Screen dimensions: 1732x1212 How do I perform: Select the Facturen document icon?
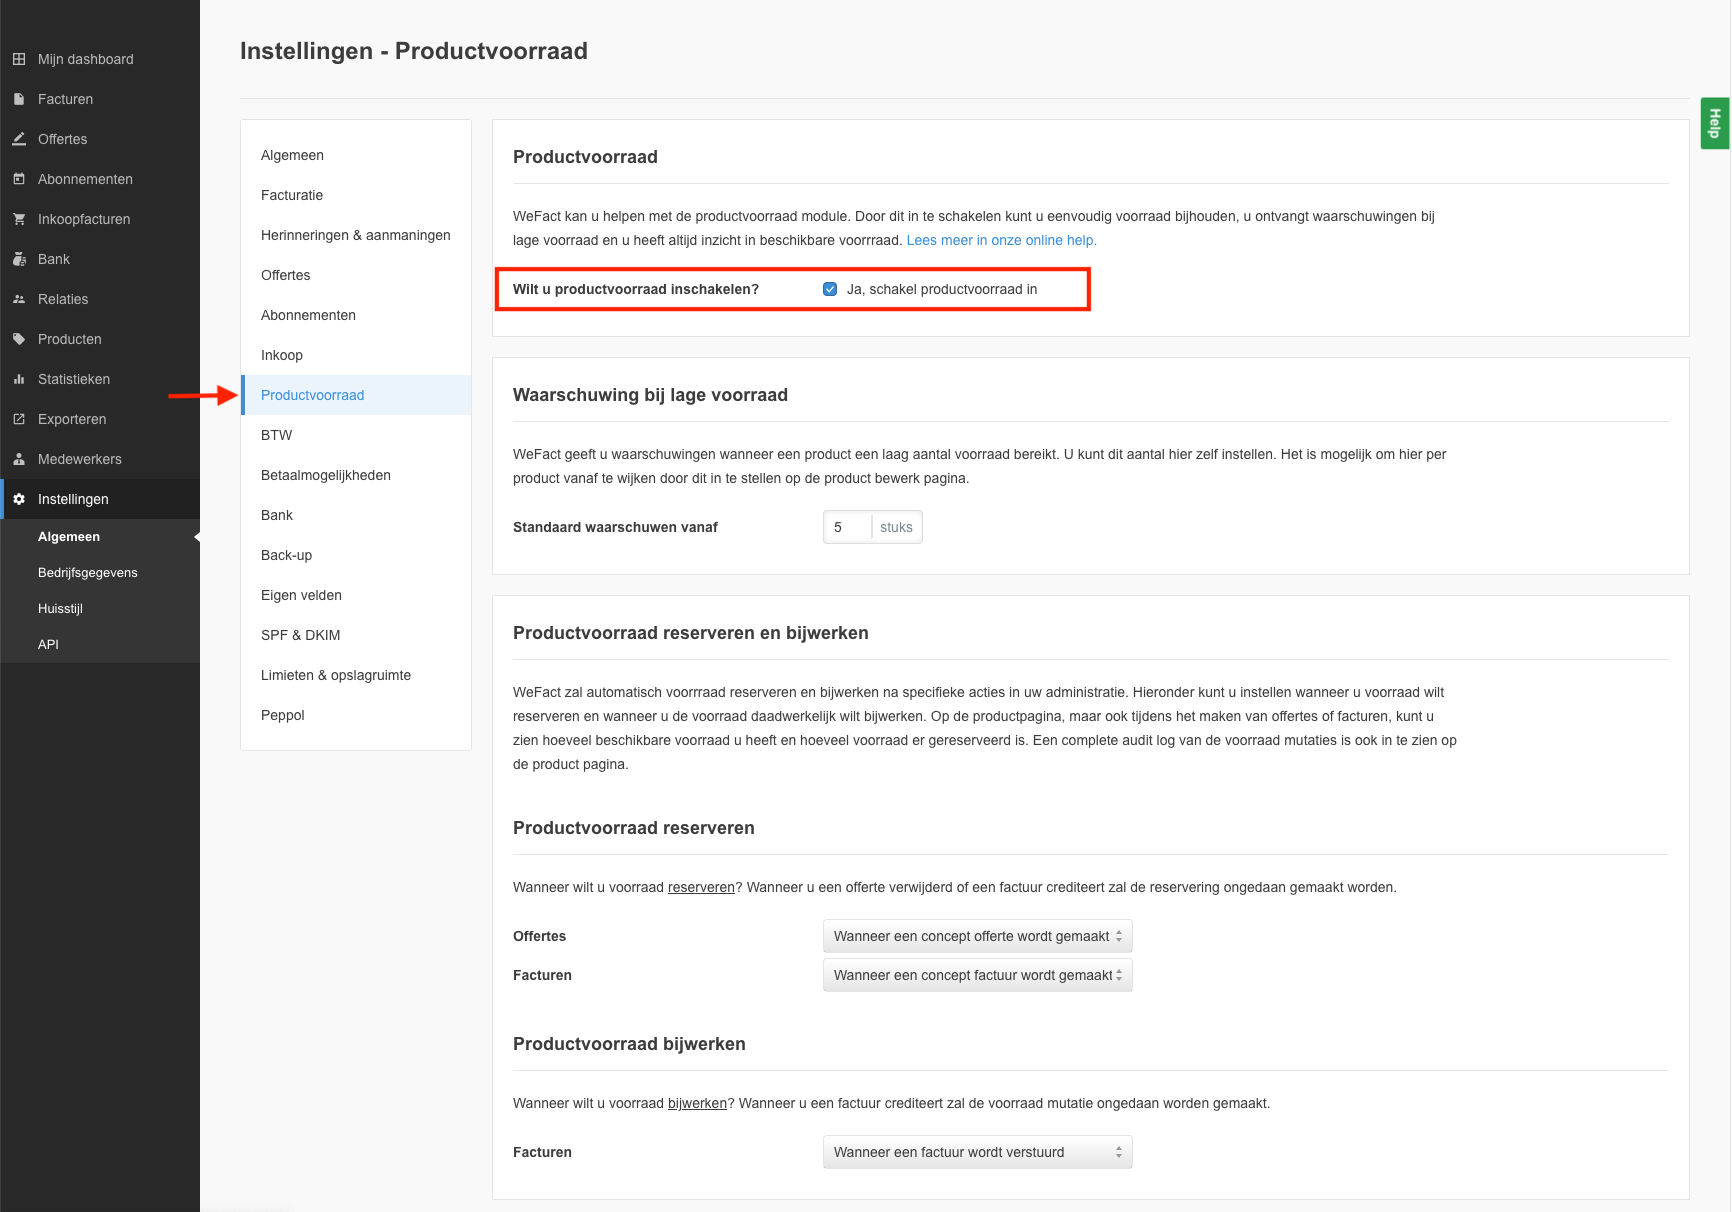coord(19,99)
